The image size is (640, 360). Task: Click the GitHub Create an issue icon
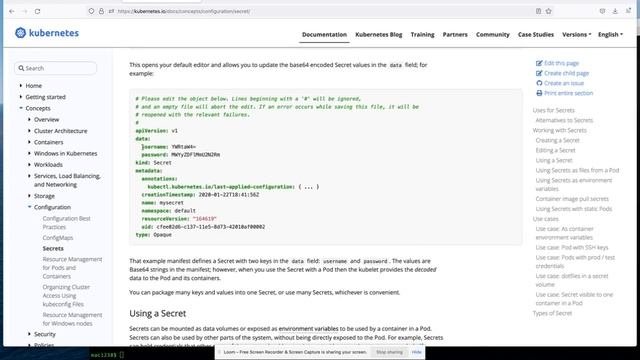coord(539,83)
